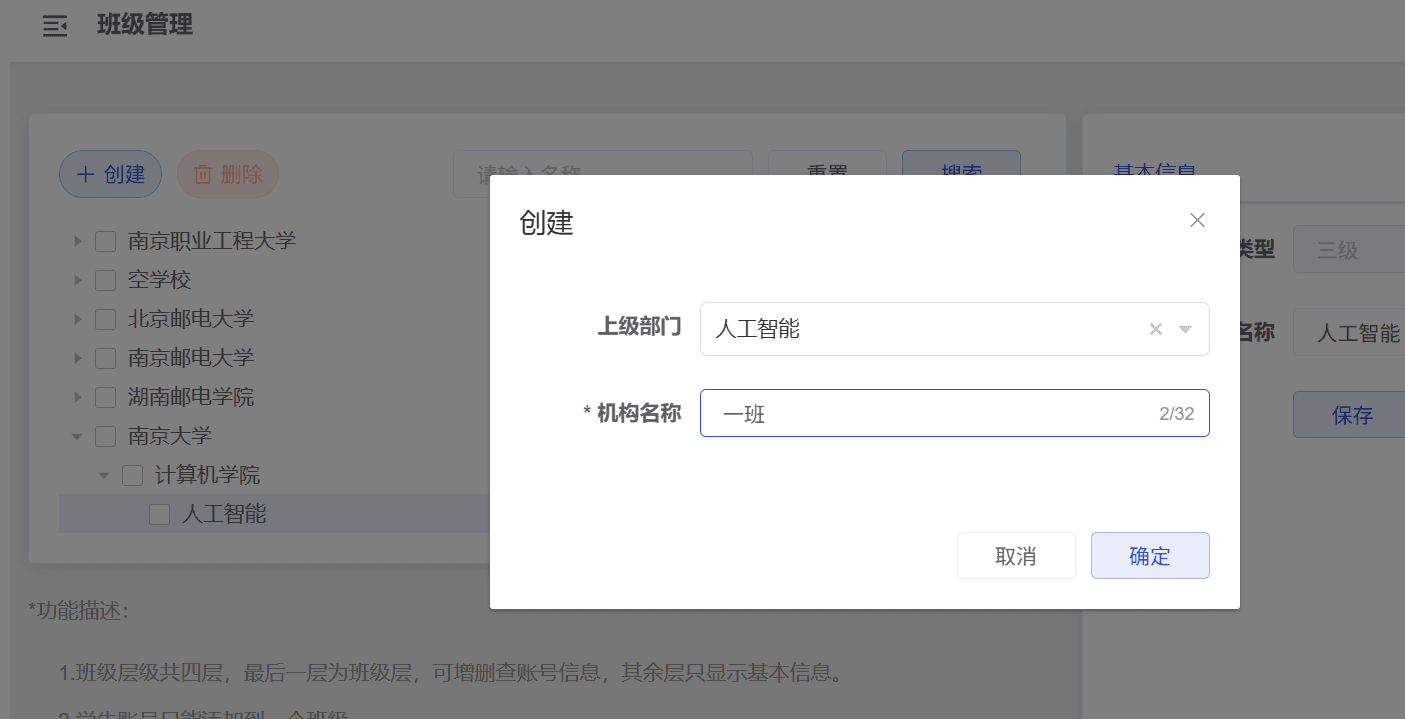Click the 创建 button with plus icon
The width and height of the screenshot is (1405, 719).
(111, 174)
